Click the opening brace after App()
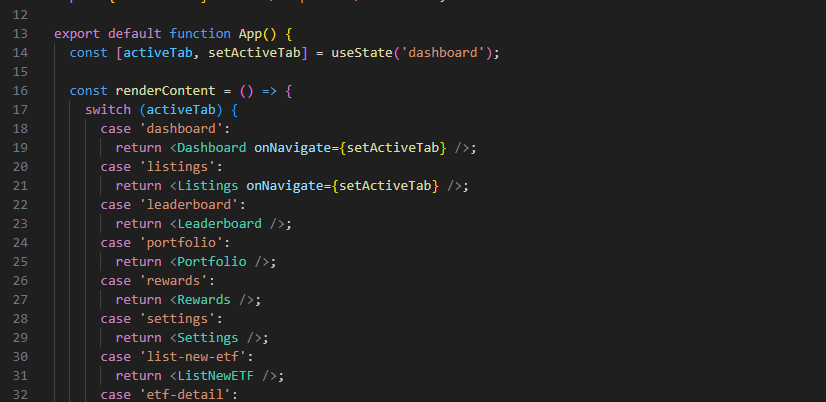Screen dimensions: 826x402 289,34
